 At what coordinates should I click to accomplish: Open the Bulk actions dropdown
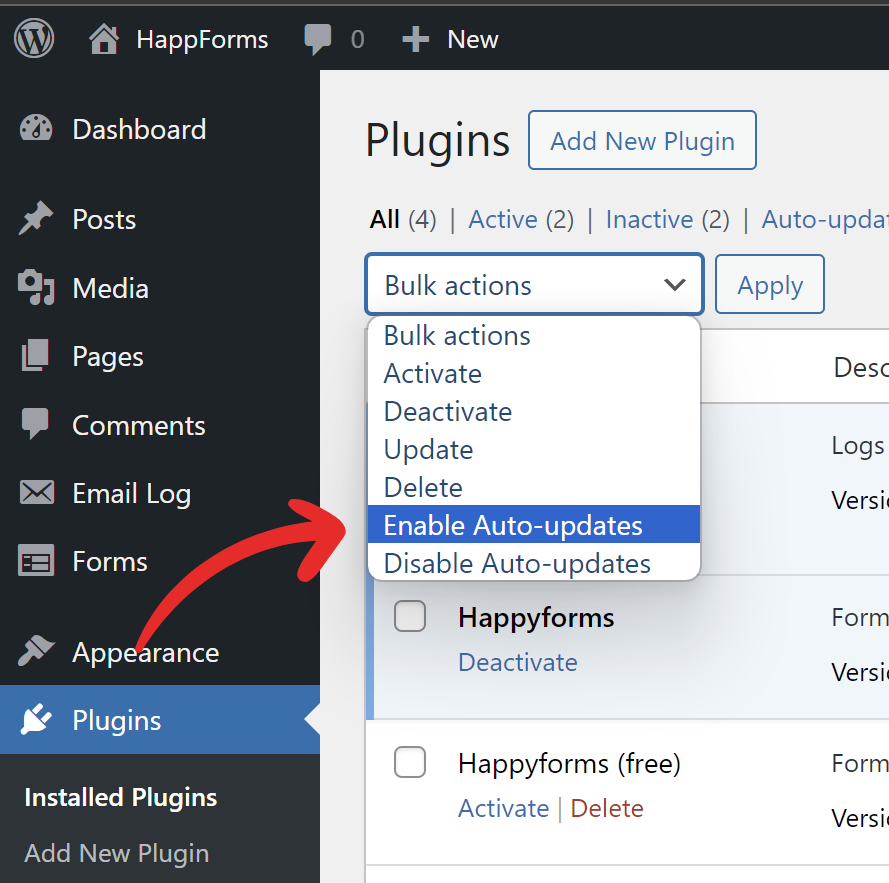pyautogui.click(x=535, y=284)
